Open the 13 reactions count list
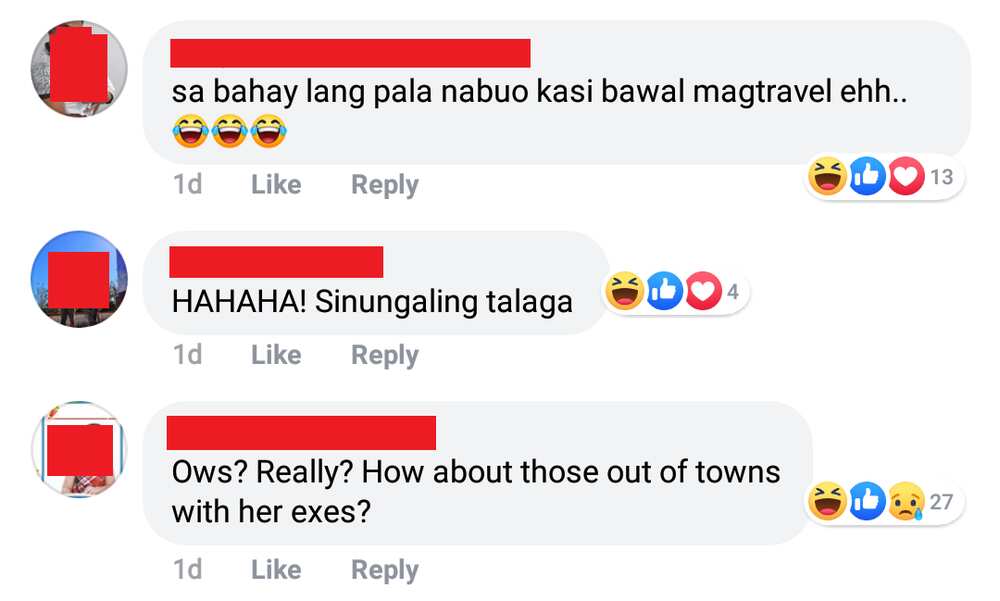 click(941, 177)
